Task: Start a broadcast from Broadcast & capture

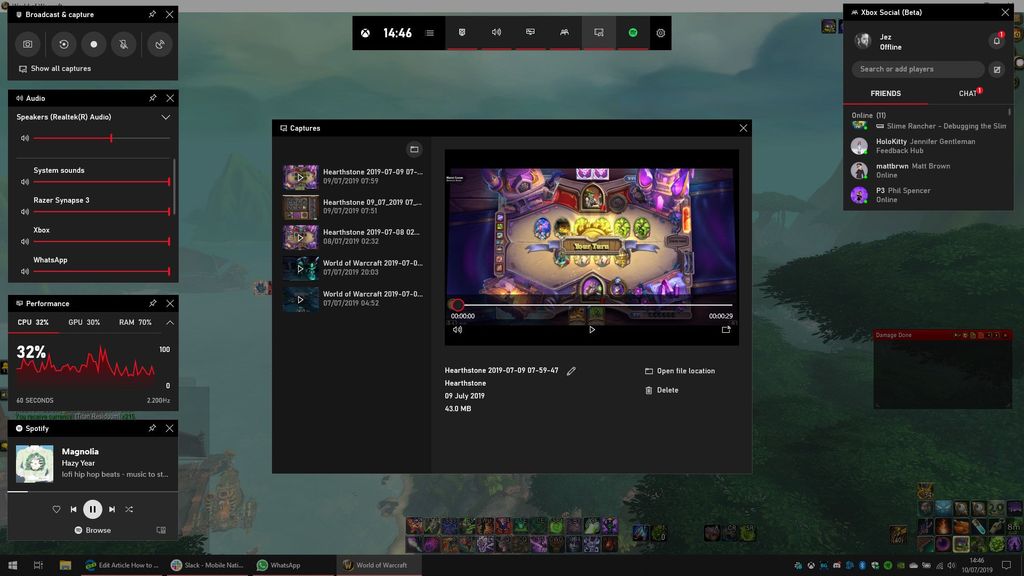Action: [160, 44]
